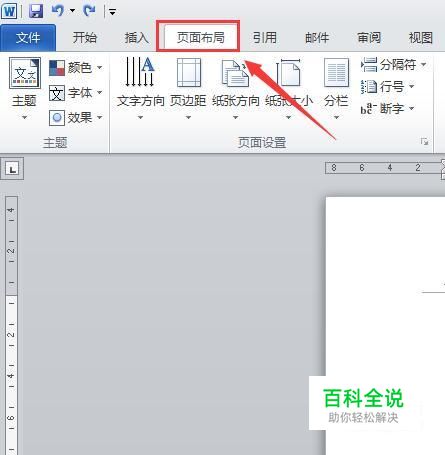
Task: Click the 字体 theme fonts icon
Action: point(57,93)
